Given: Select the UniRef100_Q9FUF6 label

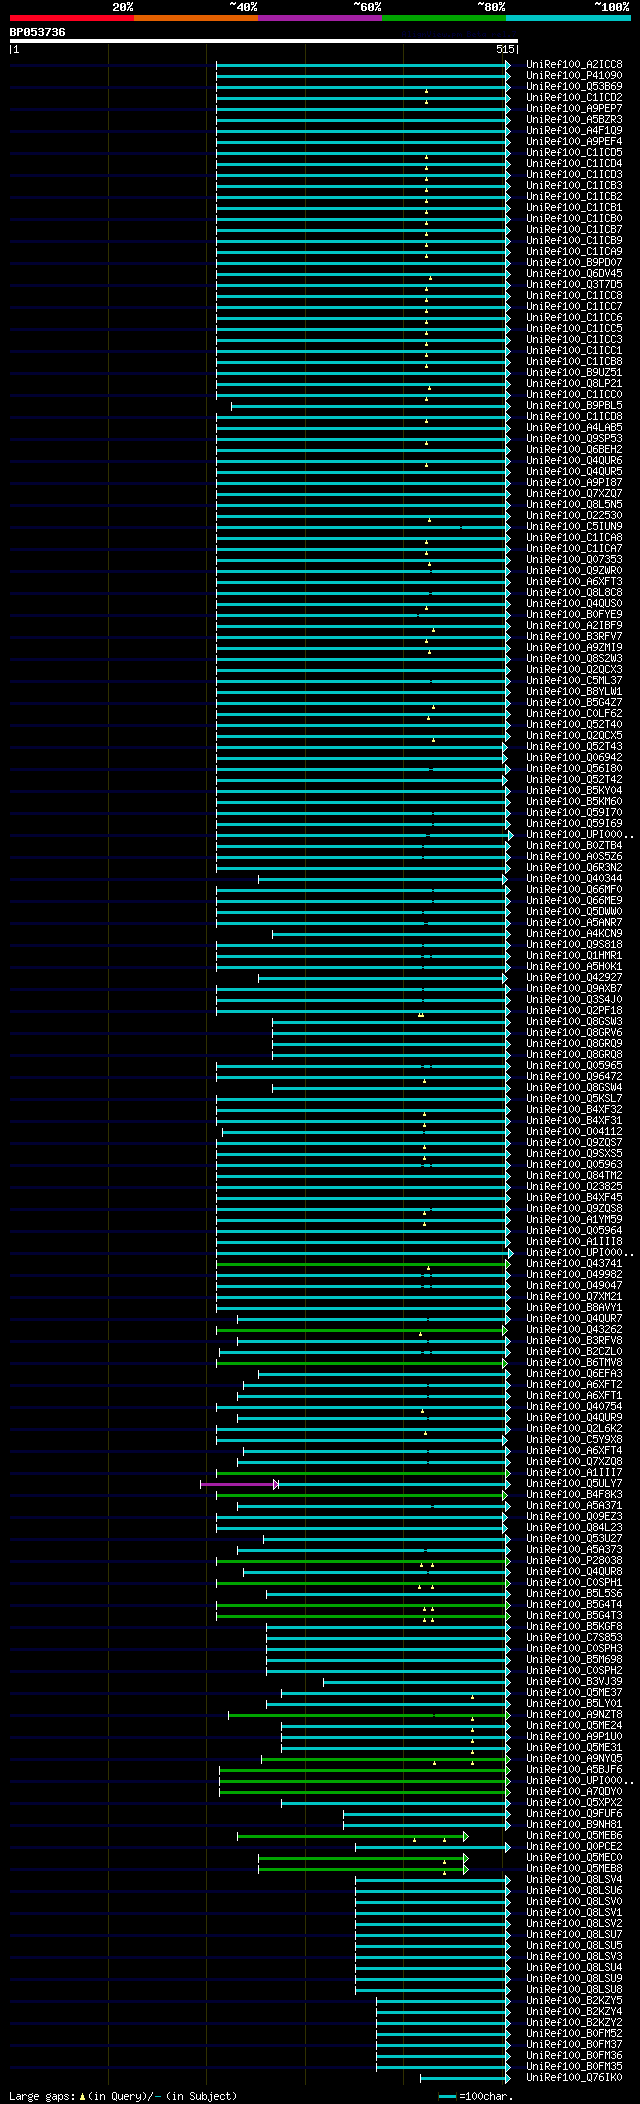Looking at the screenshot, I should [574, 1813].
